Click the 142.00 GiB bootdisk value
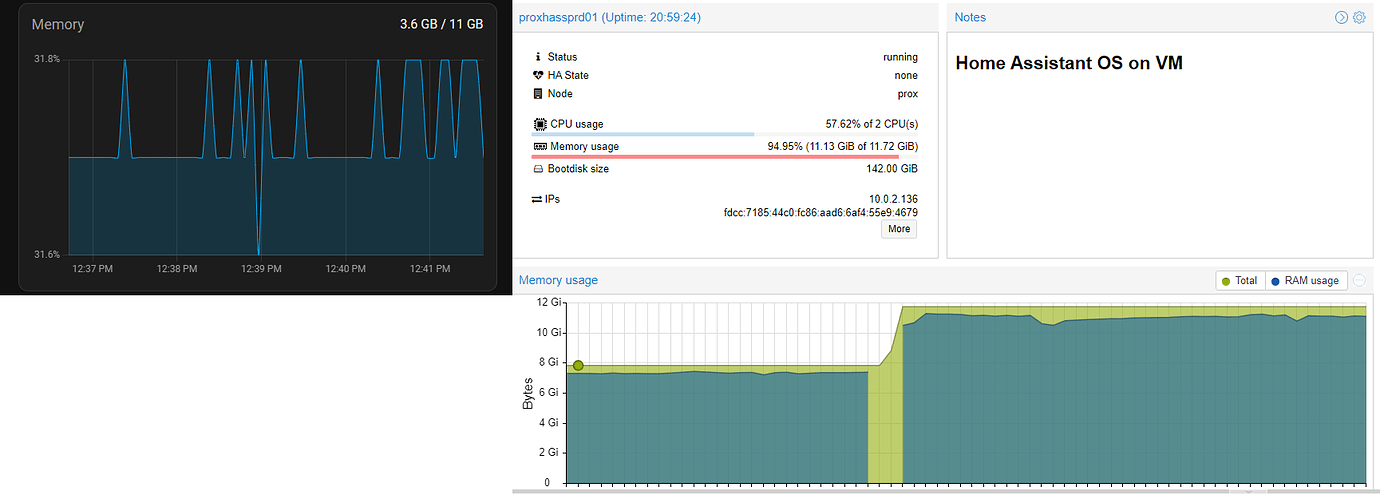1380x494 pixels. 890,169
